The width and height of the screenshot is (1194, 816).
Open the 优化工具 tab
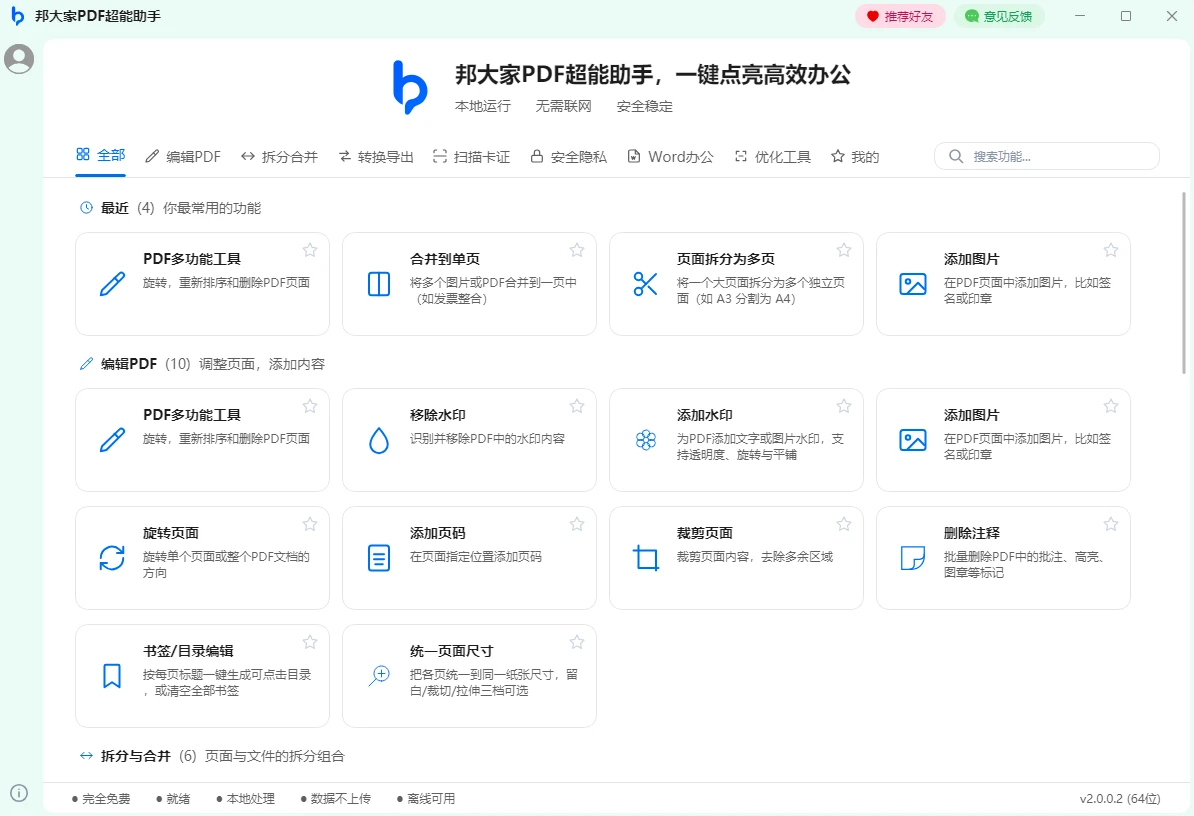click(772, 157)
